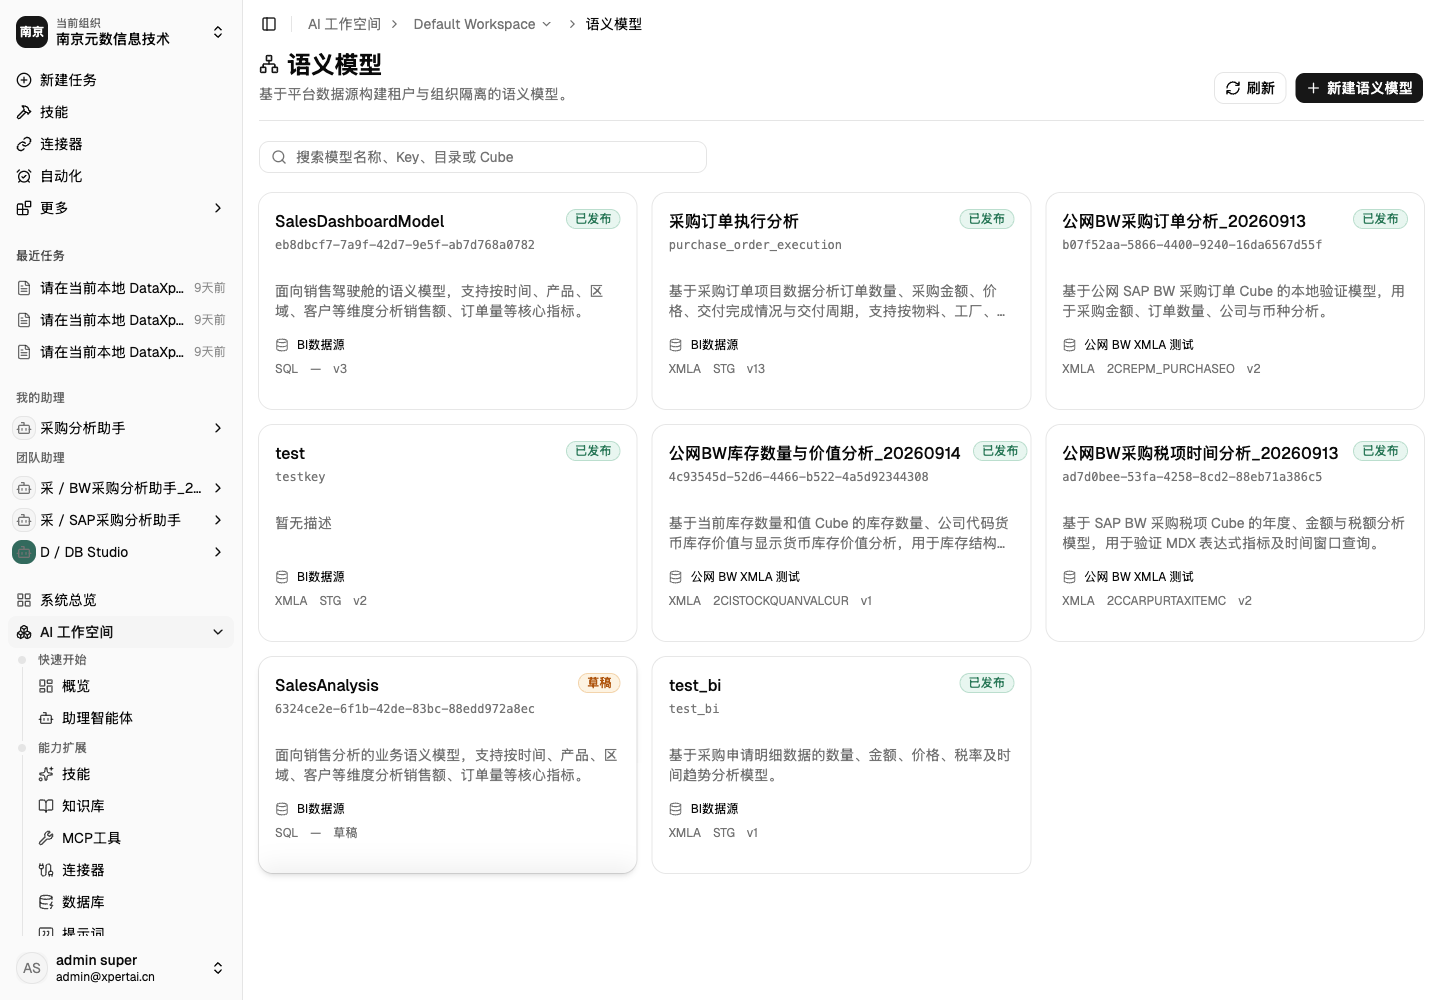Click the 刷新 button
The width and height of the screenshot is (1440, 1000).
(1250, 88)
